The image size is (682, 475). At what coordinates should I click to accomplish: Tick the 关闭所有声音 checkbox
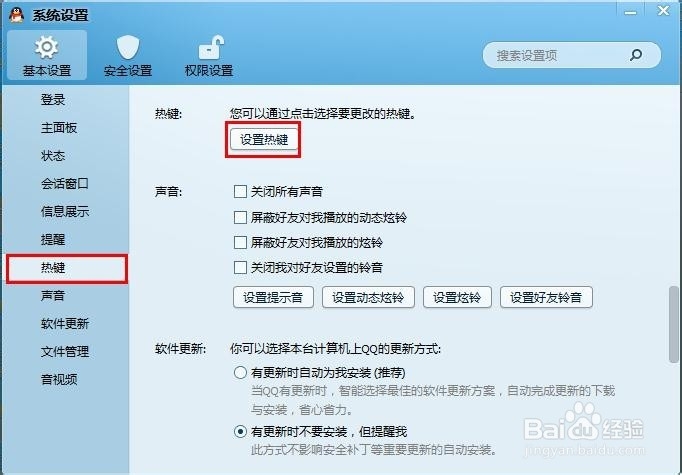tap(240, 191)
